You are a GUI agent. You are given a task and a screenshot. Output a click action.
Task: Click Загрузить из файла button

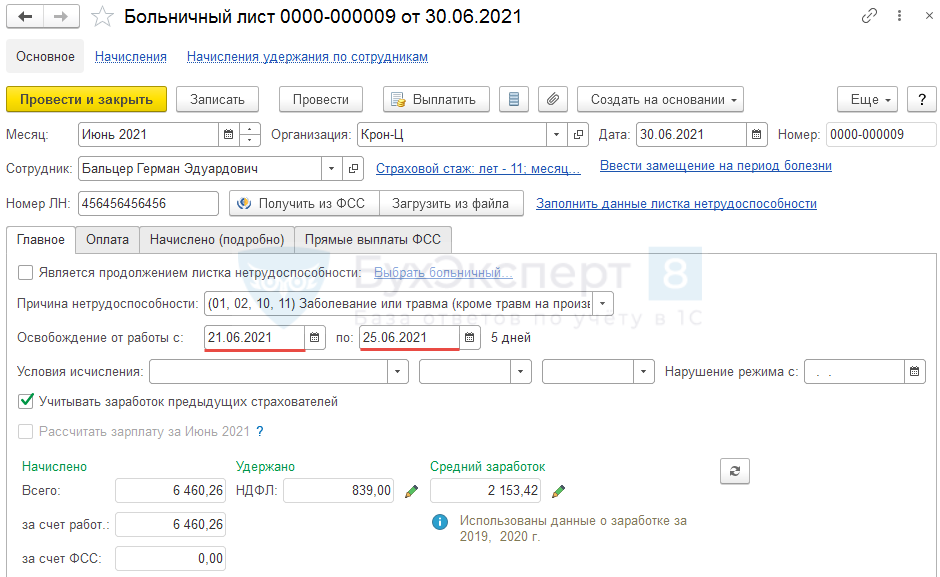click(451, 203)
